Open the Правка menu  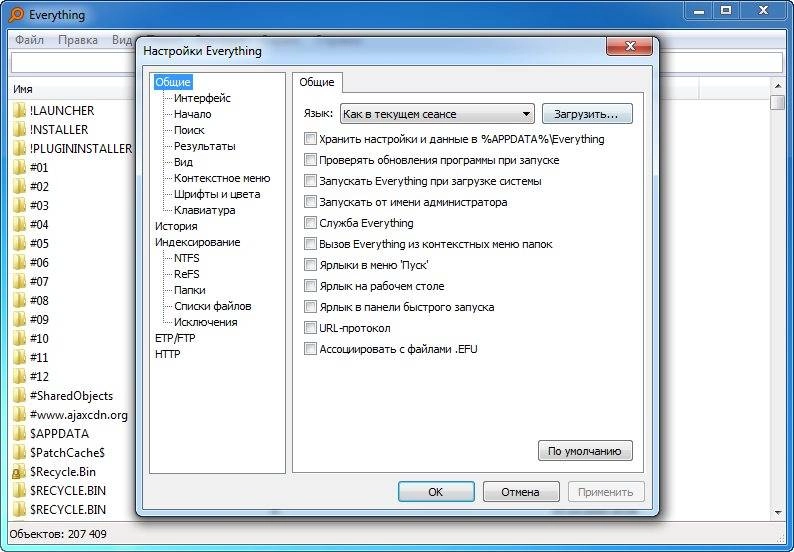point(77,40)
